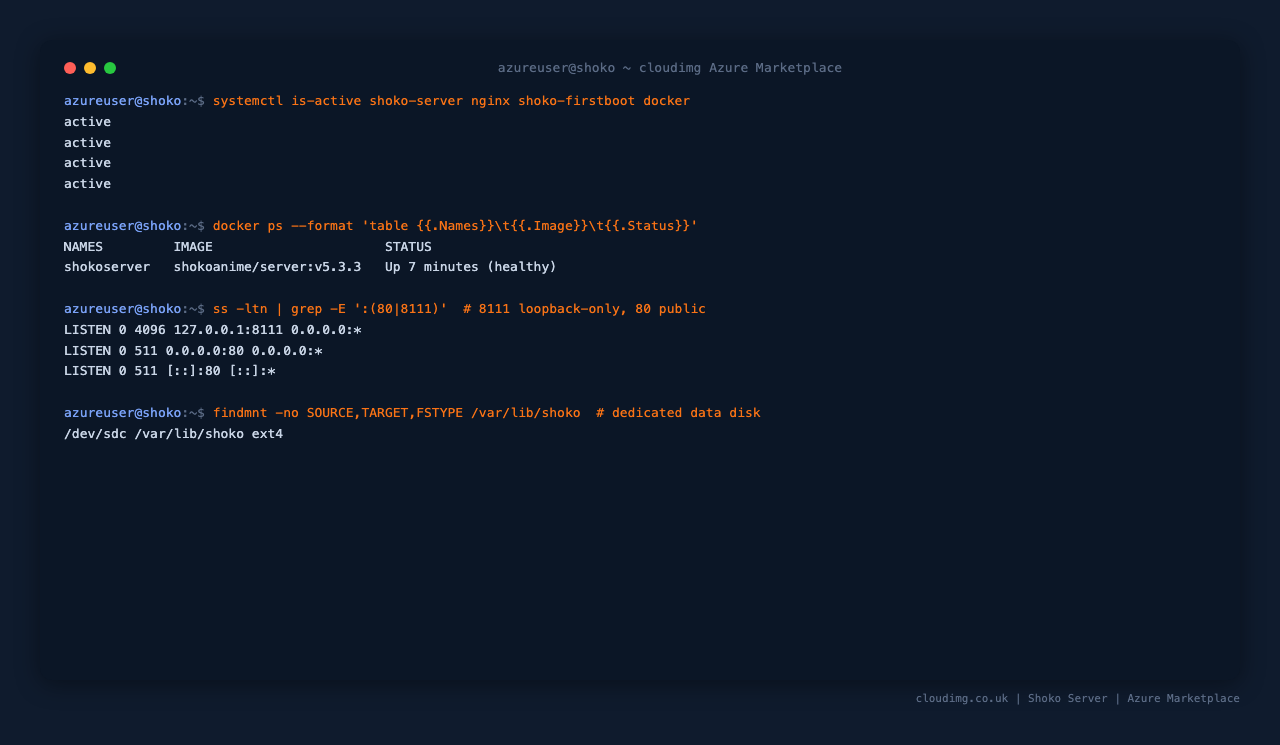1280x745 pixels.
Task: Click the 'ss -ltn | grep -E' command text
Action: [459, 309]
